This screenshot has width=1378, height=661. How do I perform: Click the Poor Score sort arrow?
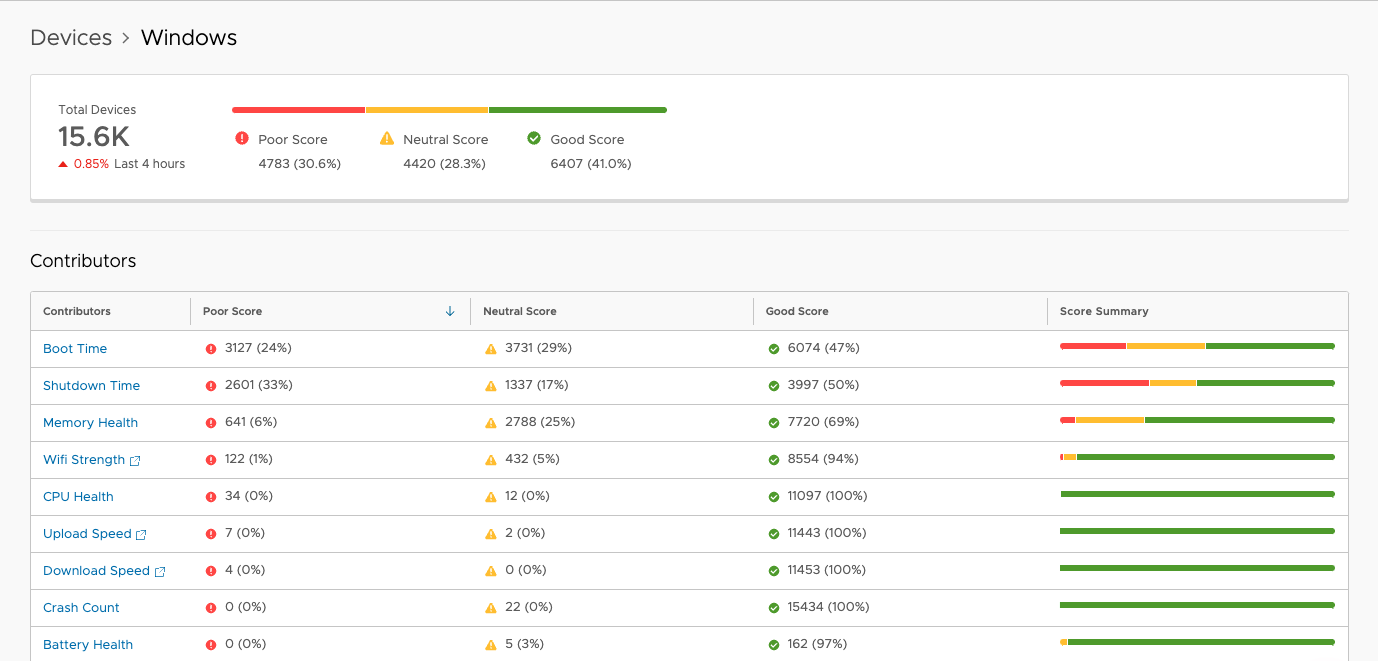[x=450, y=311]
